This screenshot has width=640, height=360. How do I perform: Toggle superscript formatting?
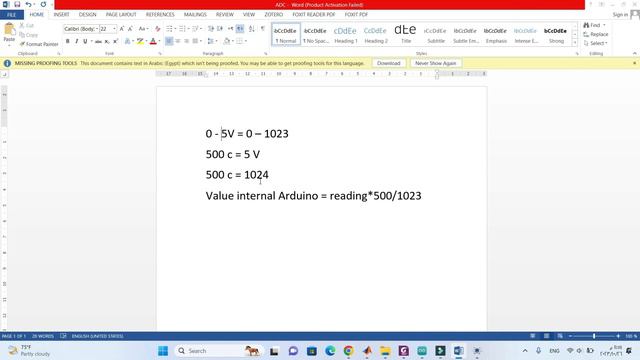tap(116, 41)
